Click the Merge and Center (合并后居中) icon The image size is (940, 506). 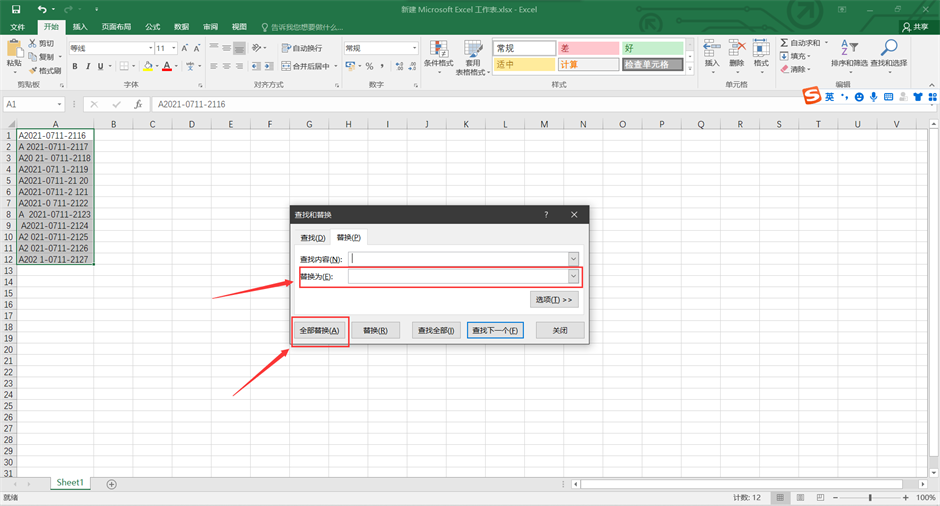click(286, 66)
